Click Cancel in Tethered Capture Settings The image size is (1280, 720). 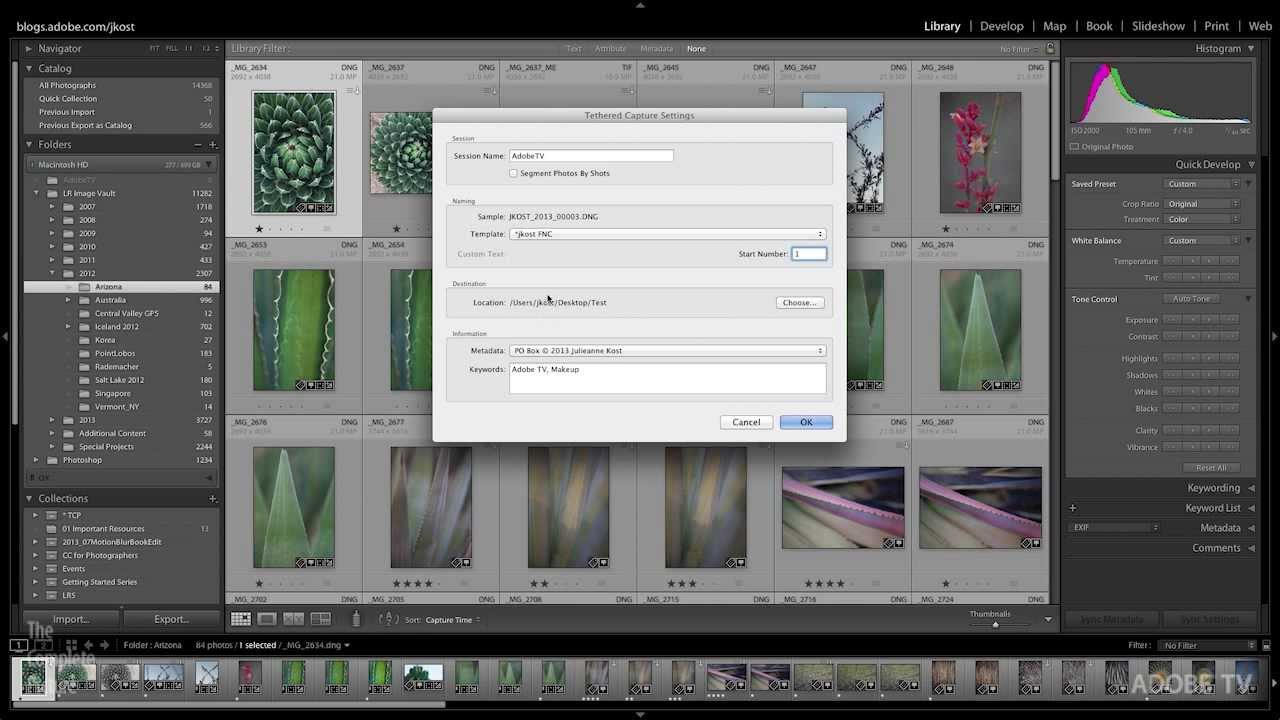(x=746, y=422)
